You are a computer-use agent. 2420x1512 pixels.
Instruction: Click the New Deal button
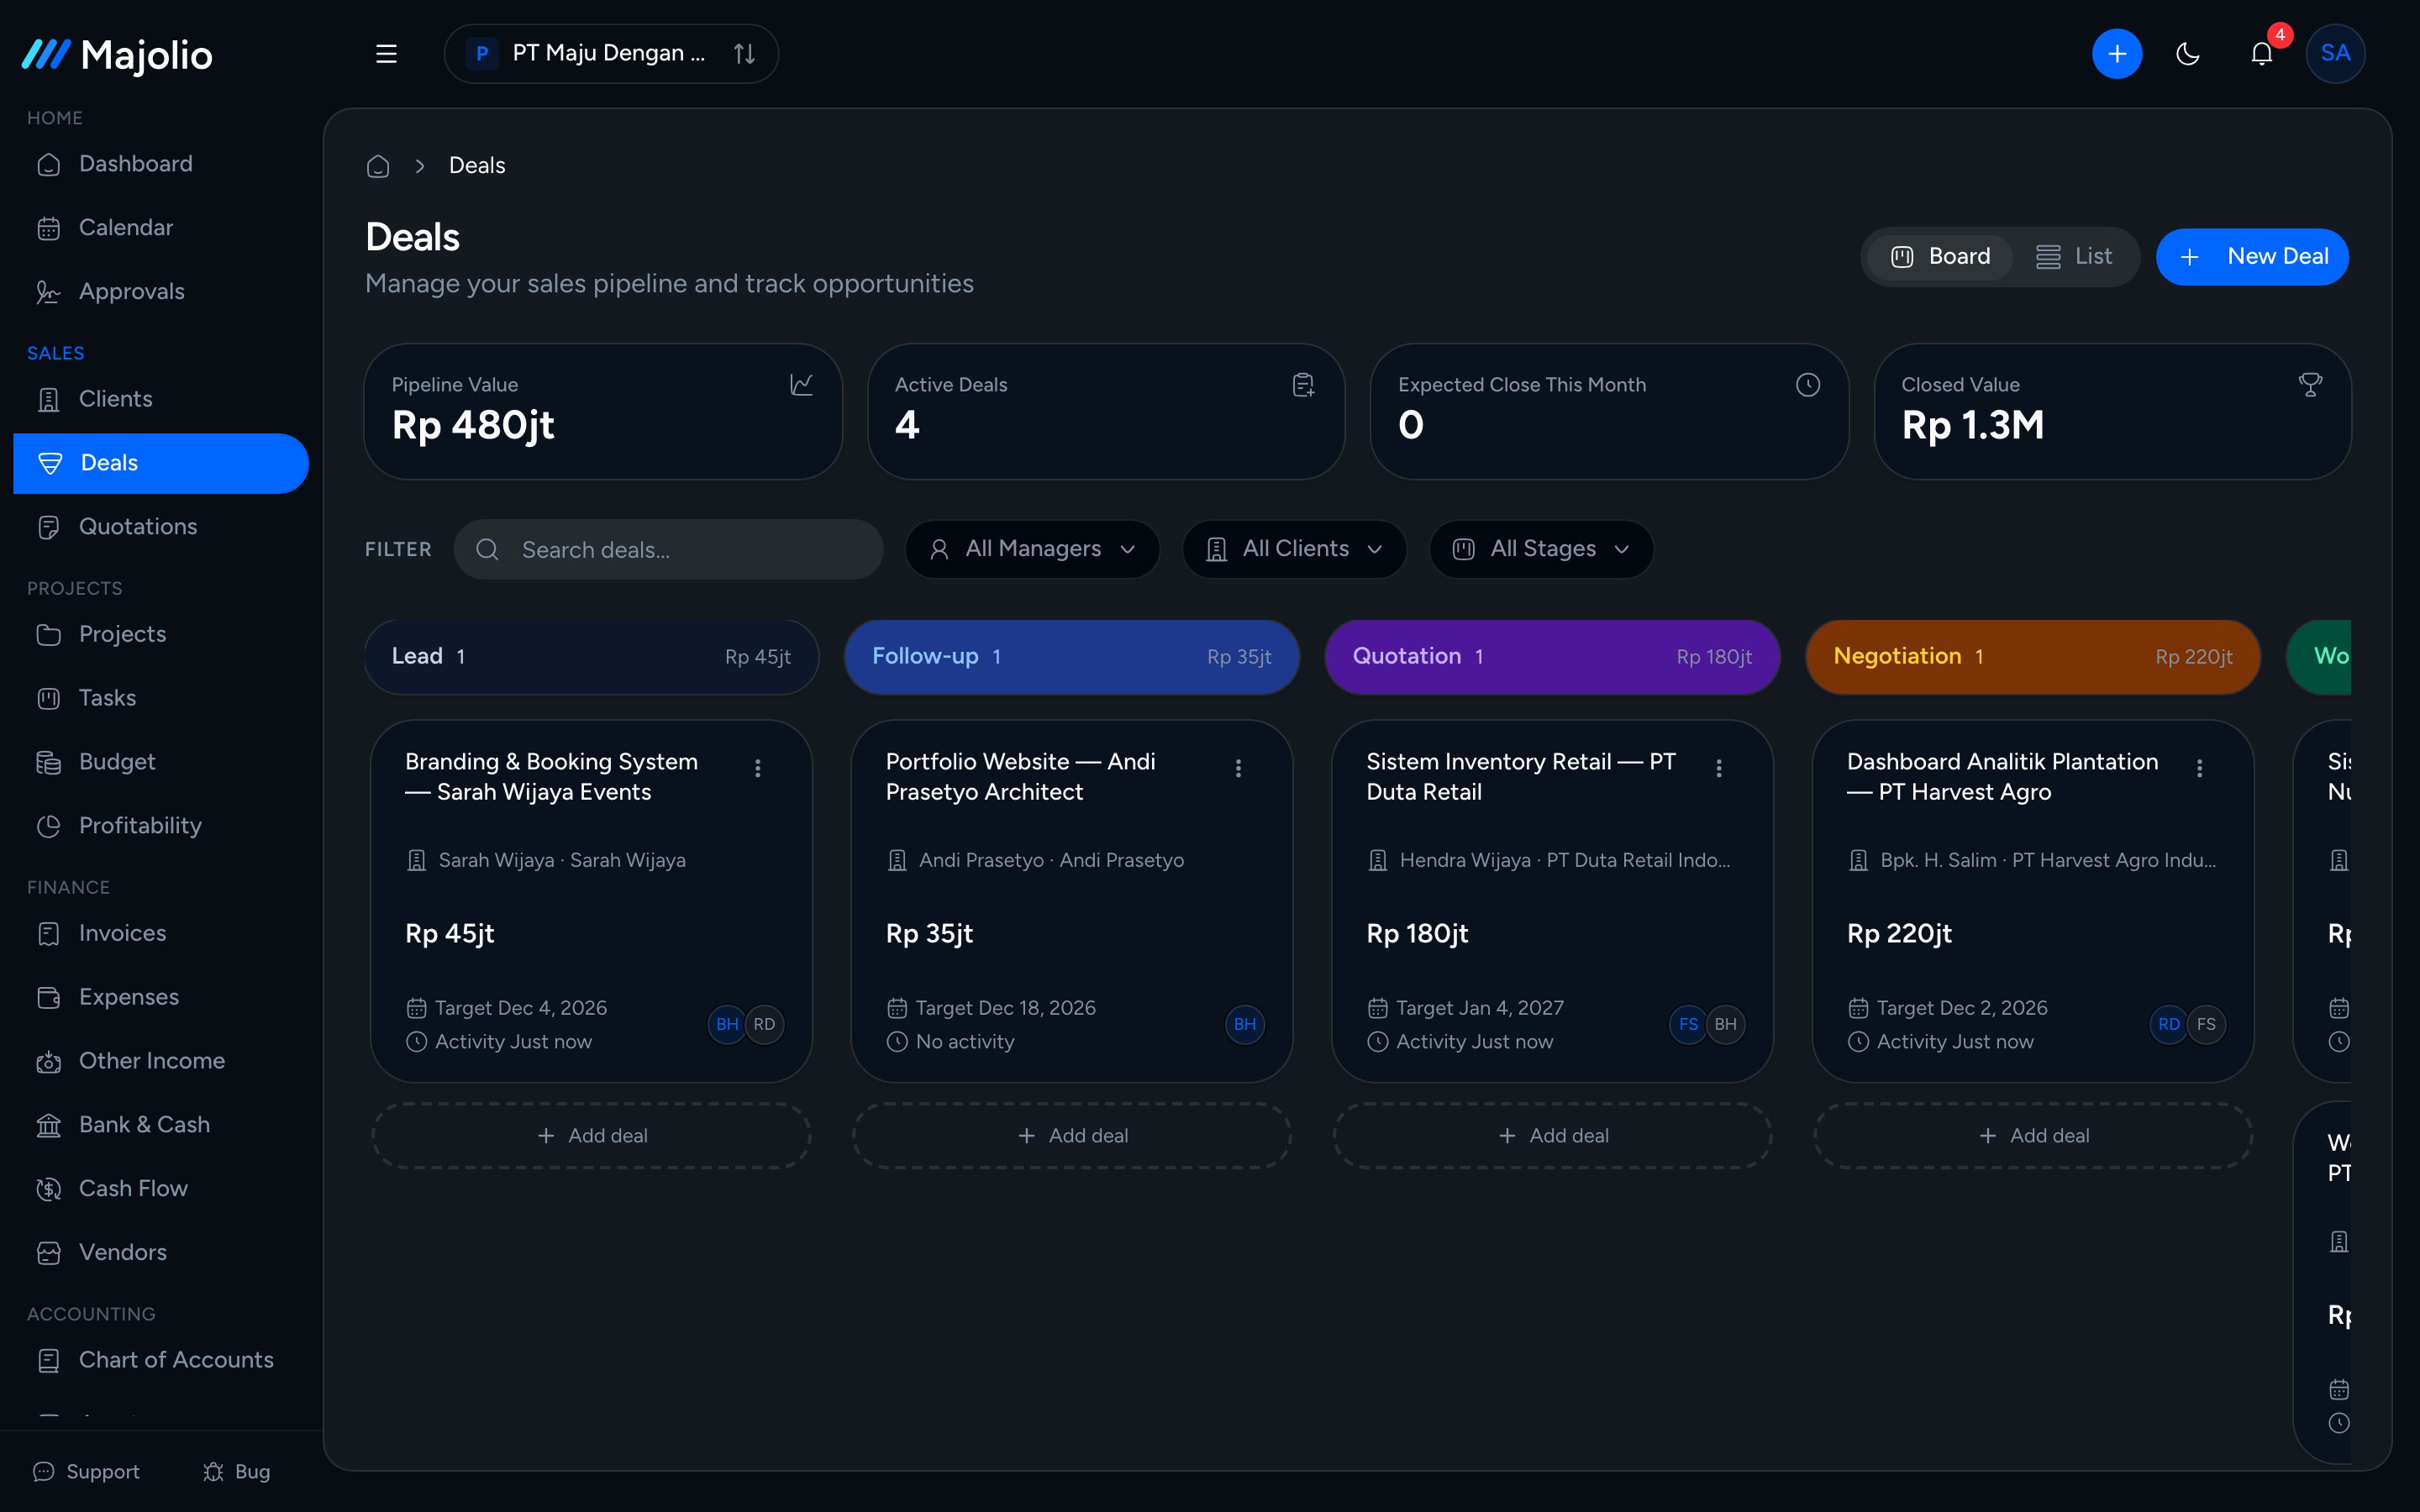pyautogui.click(x=2252, y=257)
